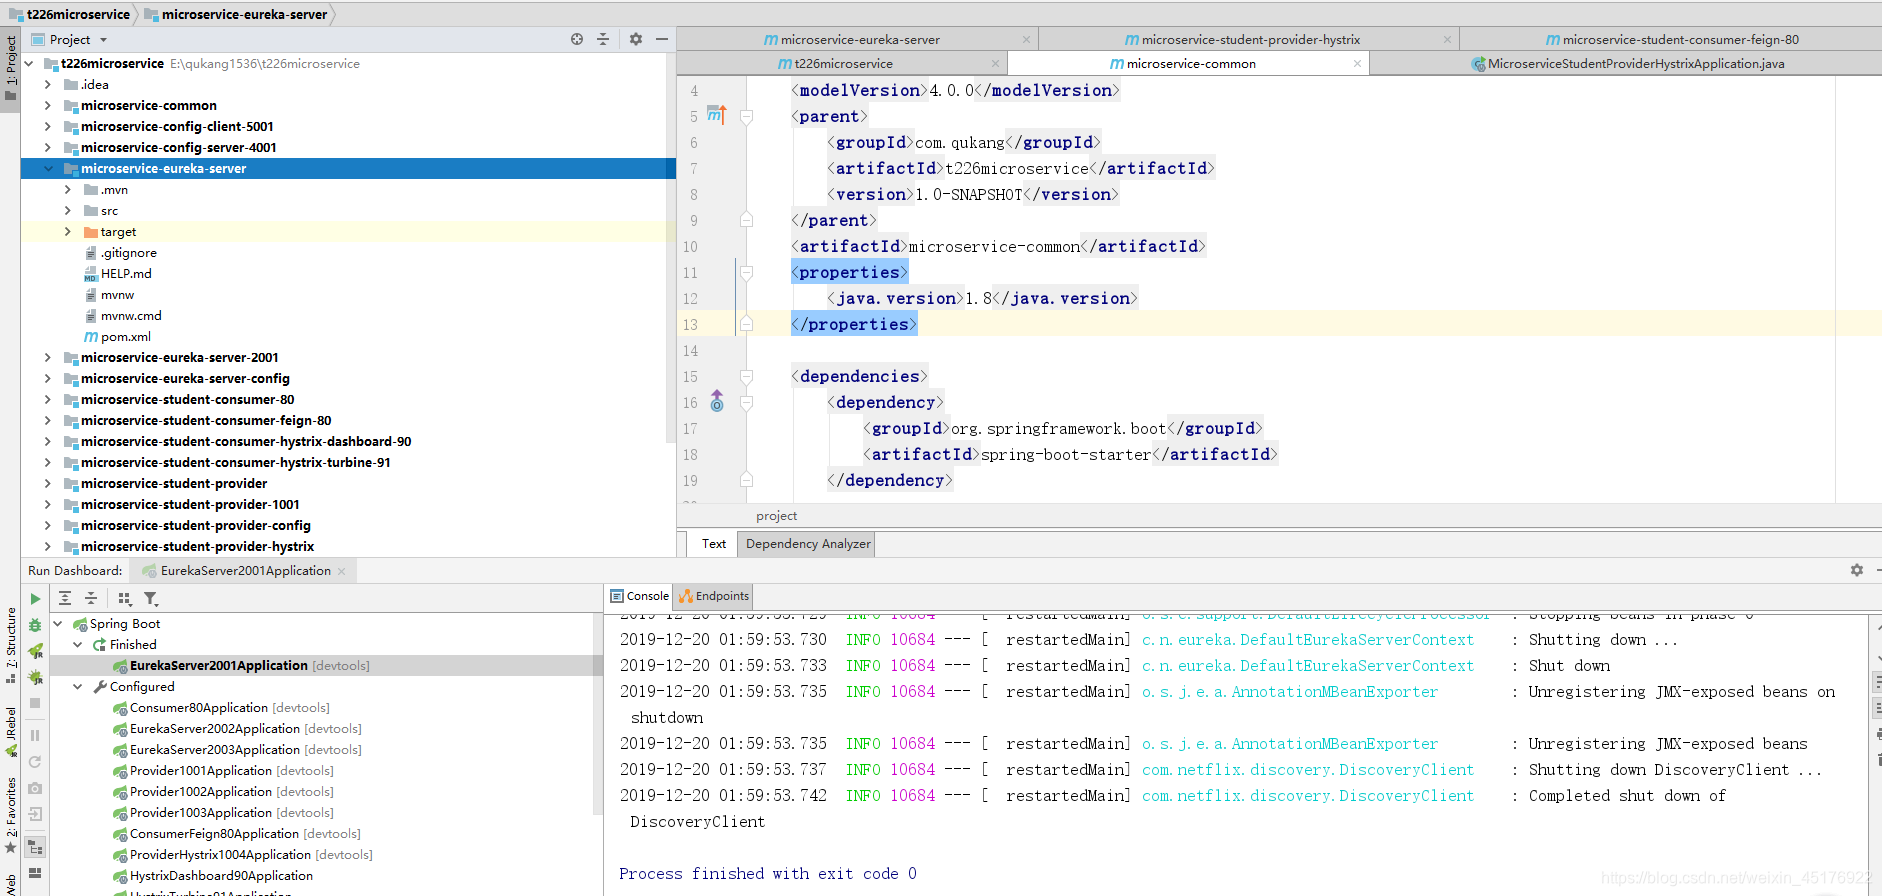The height and width of the screenshot is (896, 1882).
Task: Close the EurekaServer2001Application run tab
Action: tap(342, 571)
